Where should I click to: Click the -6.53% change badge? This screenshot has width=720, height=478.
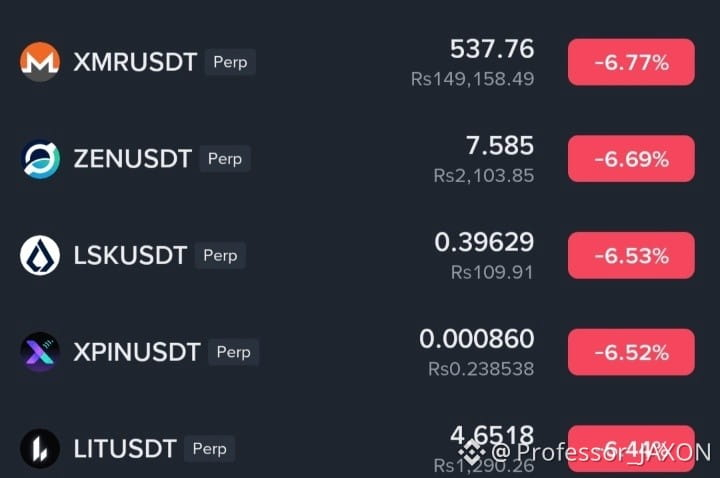tap(631, 255)
